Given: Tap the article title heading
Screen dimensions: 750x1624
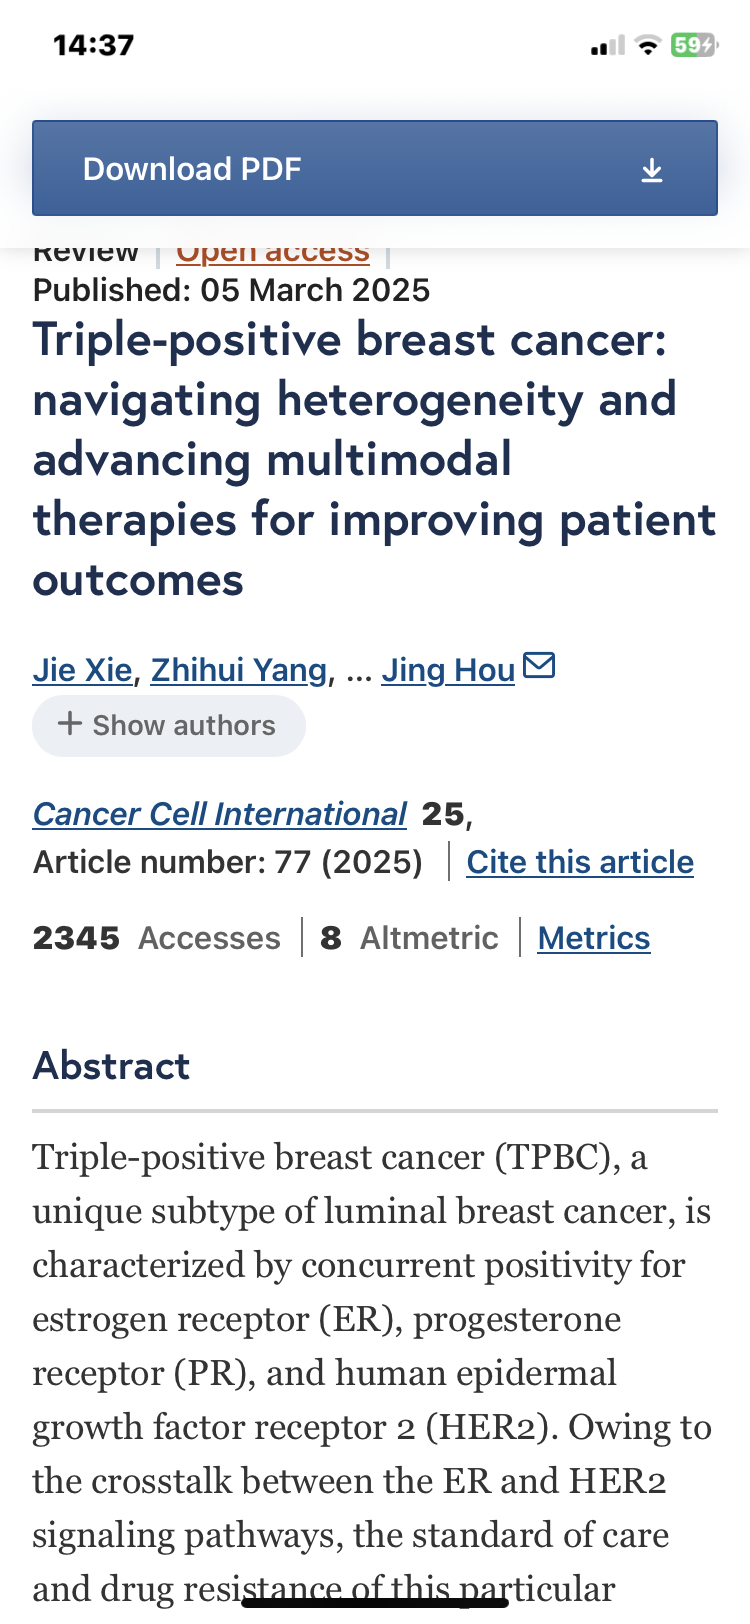Looking at the screenshot, I should (375, 459).
